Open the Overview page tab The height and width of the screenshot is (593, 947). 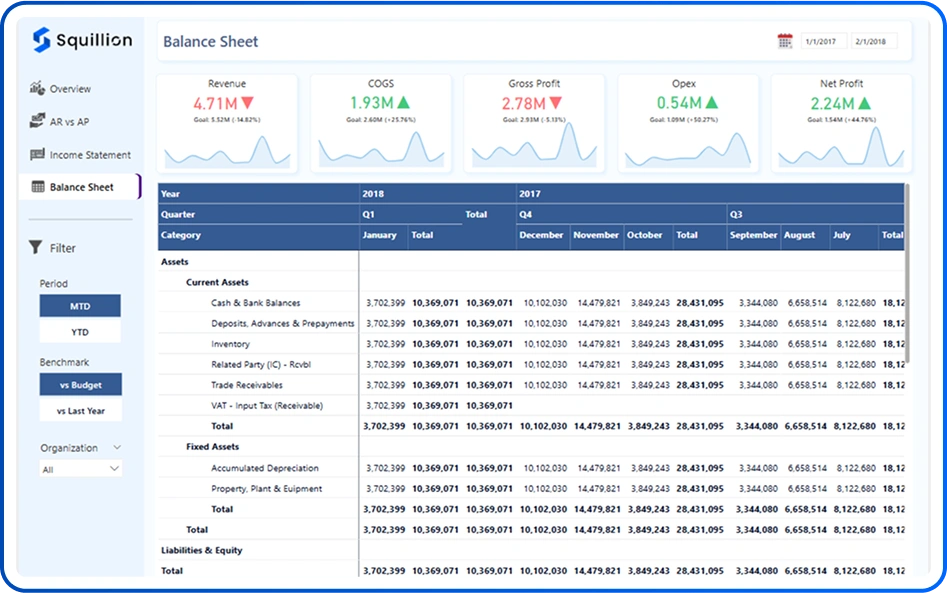point(70,89)
